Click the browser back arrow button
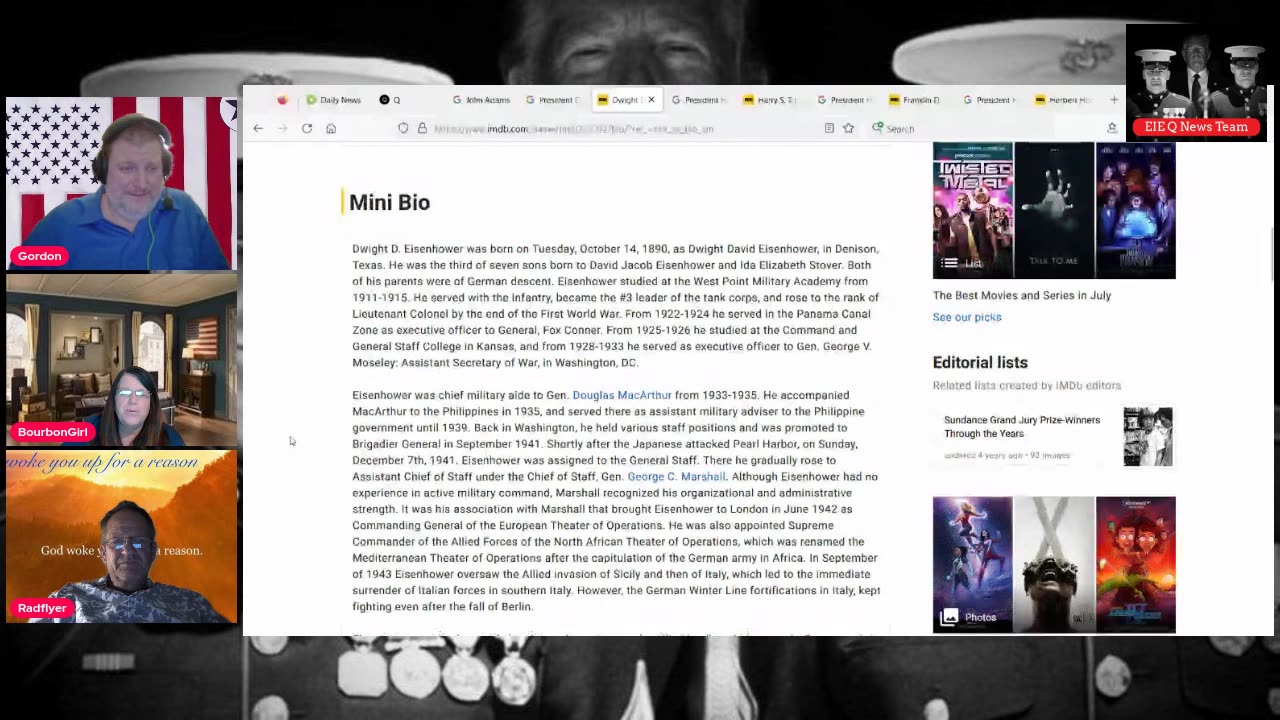Viewport: 1280px width, 720px height. tap(258, 128)
